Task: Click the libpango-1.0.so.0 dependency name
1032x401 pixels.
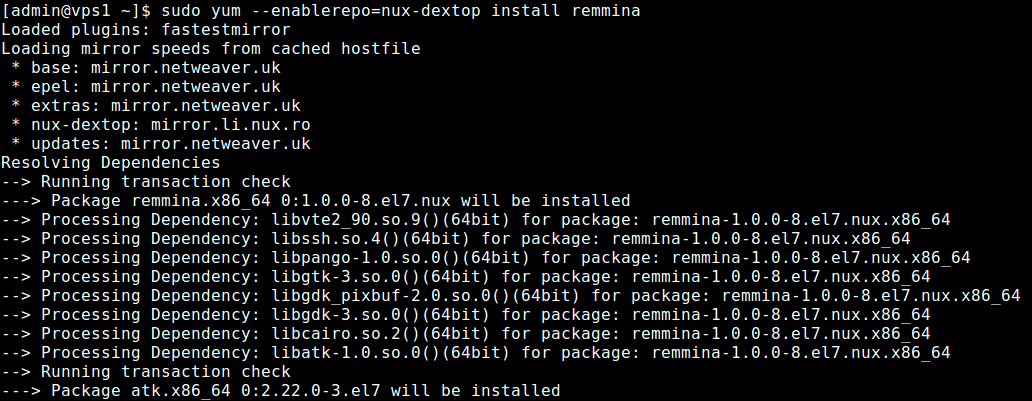Action: point(351,258)
